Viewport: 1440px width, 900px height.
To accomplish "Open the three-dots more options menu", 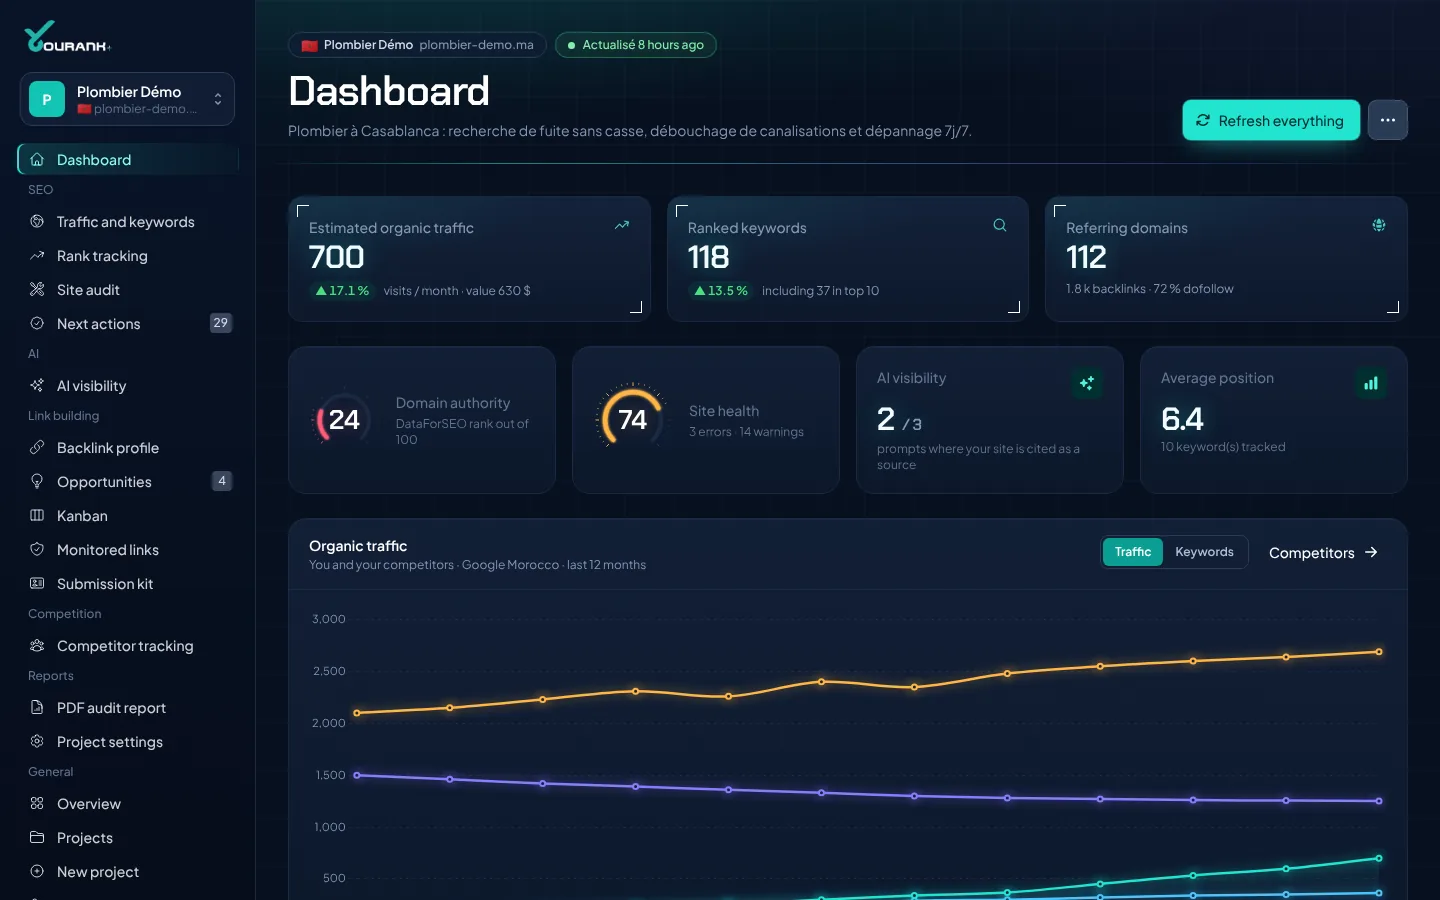I will [1388, 120].
